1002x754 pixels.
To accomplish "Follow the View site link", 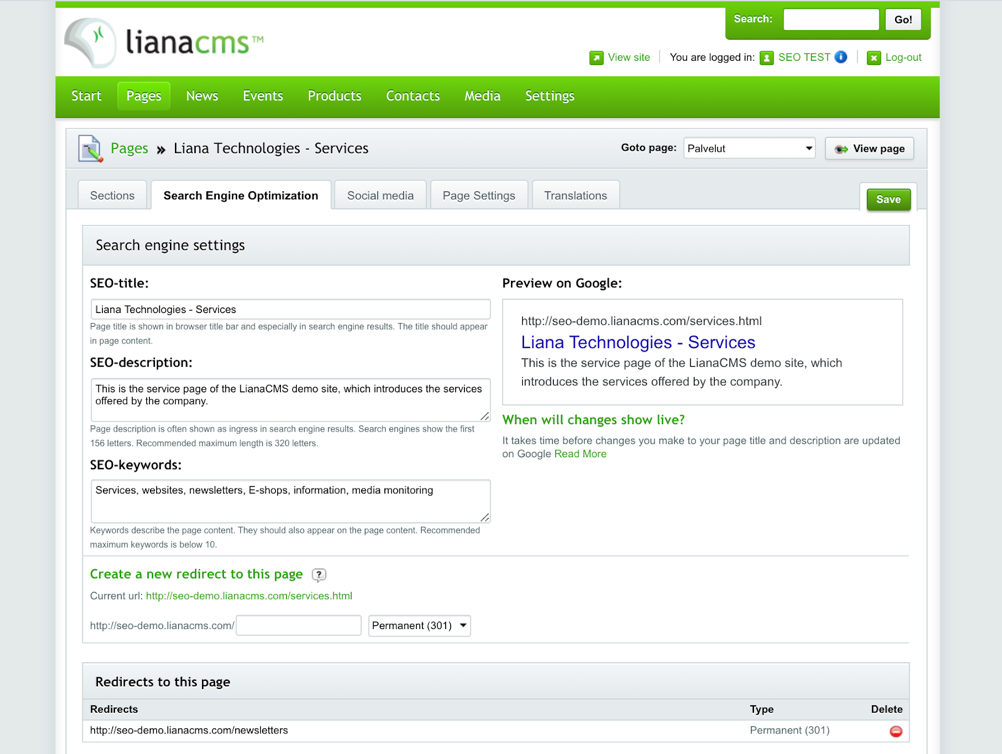I will (629, 58).
